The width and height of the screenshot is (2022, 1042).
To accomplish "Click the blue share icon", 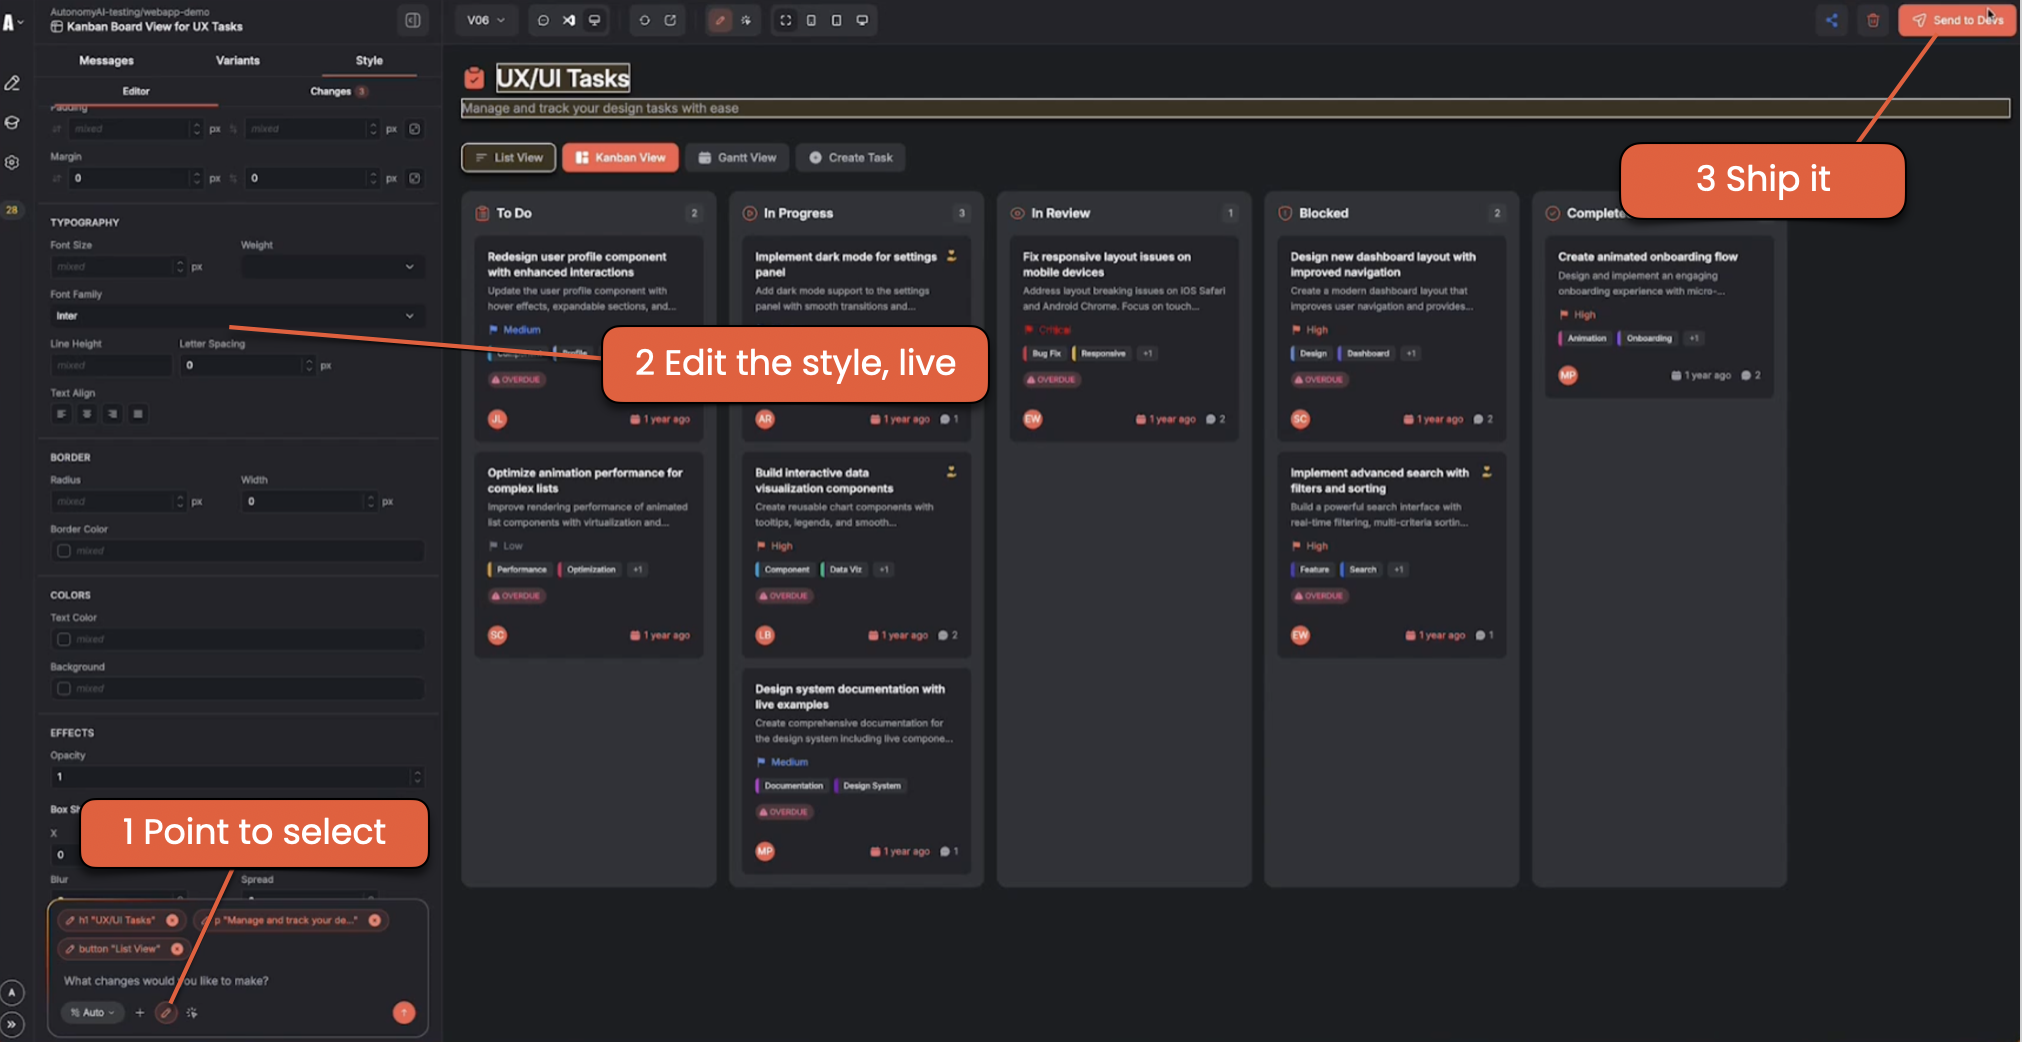I will [1831, 20].
